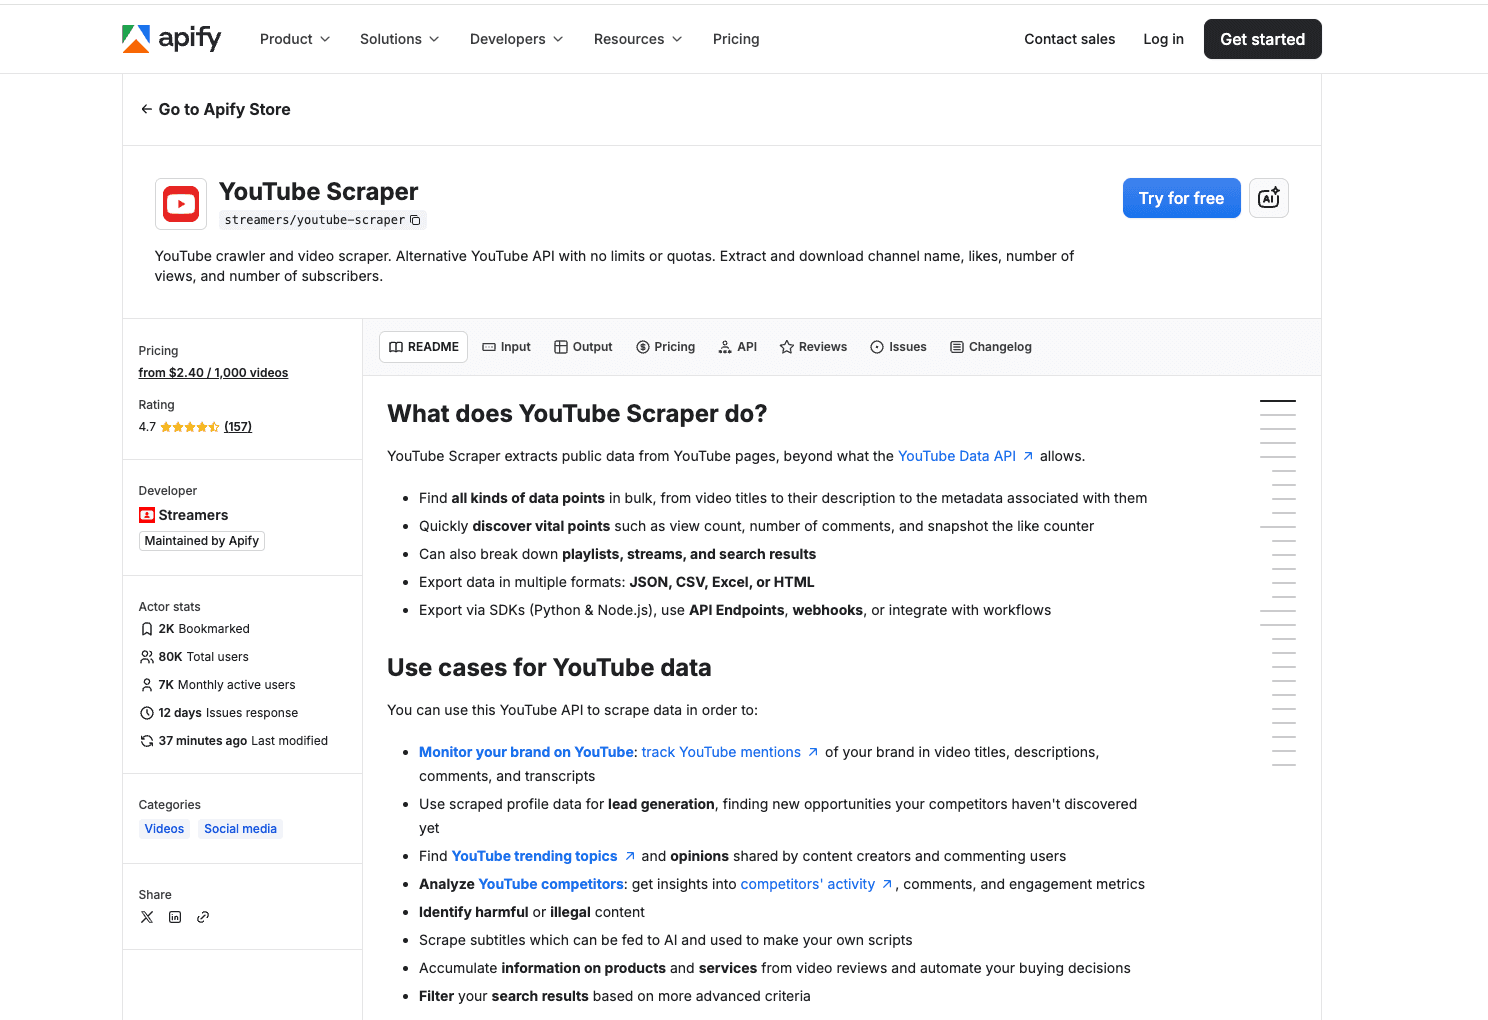Click the bookmark icon beside 2K Bookmarked
This screenshot has height=1020, width=1488.
[x=147, y=629]
